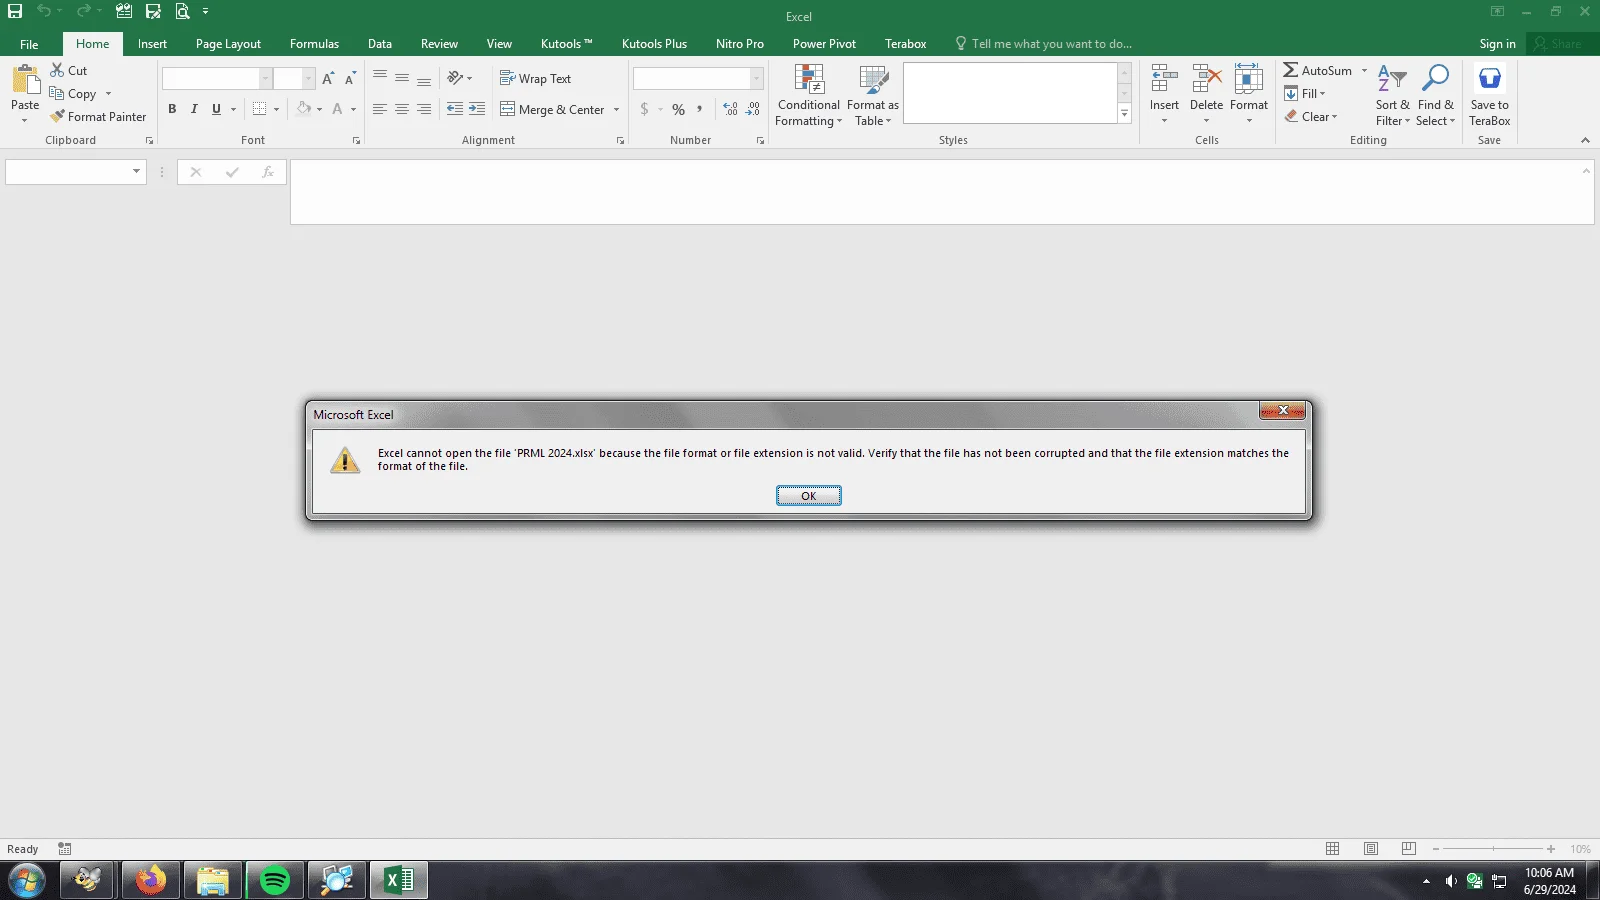1600x900 pixels.
Task: Click the zoom slider in status bar
Action: click(1493, 849)
